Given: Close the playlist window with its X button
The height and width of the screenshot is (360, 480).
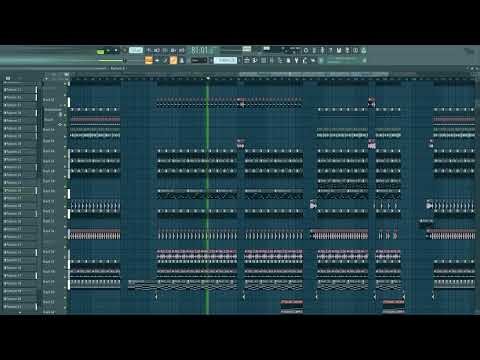Looking at the screenshot, I should point(477,68).
